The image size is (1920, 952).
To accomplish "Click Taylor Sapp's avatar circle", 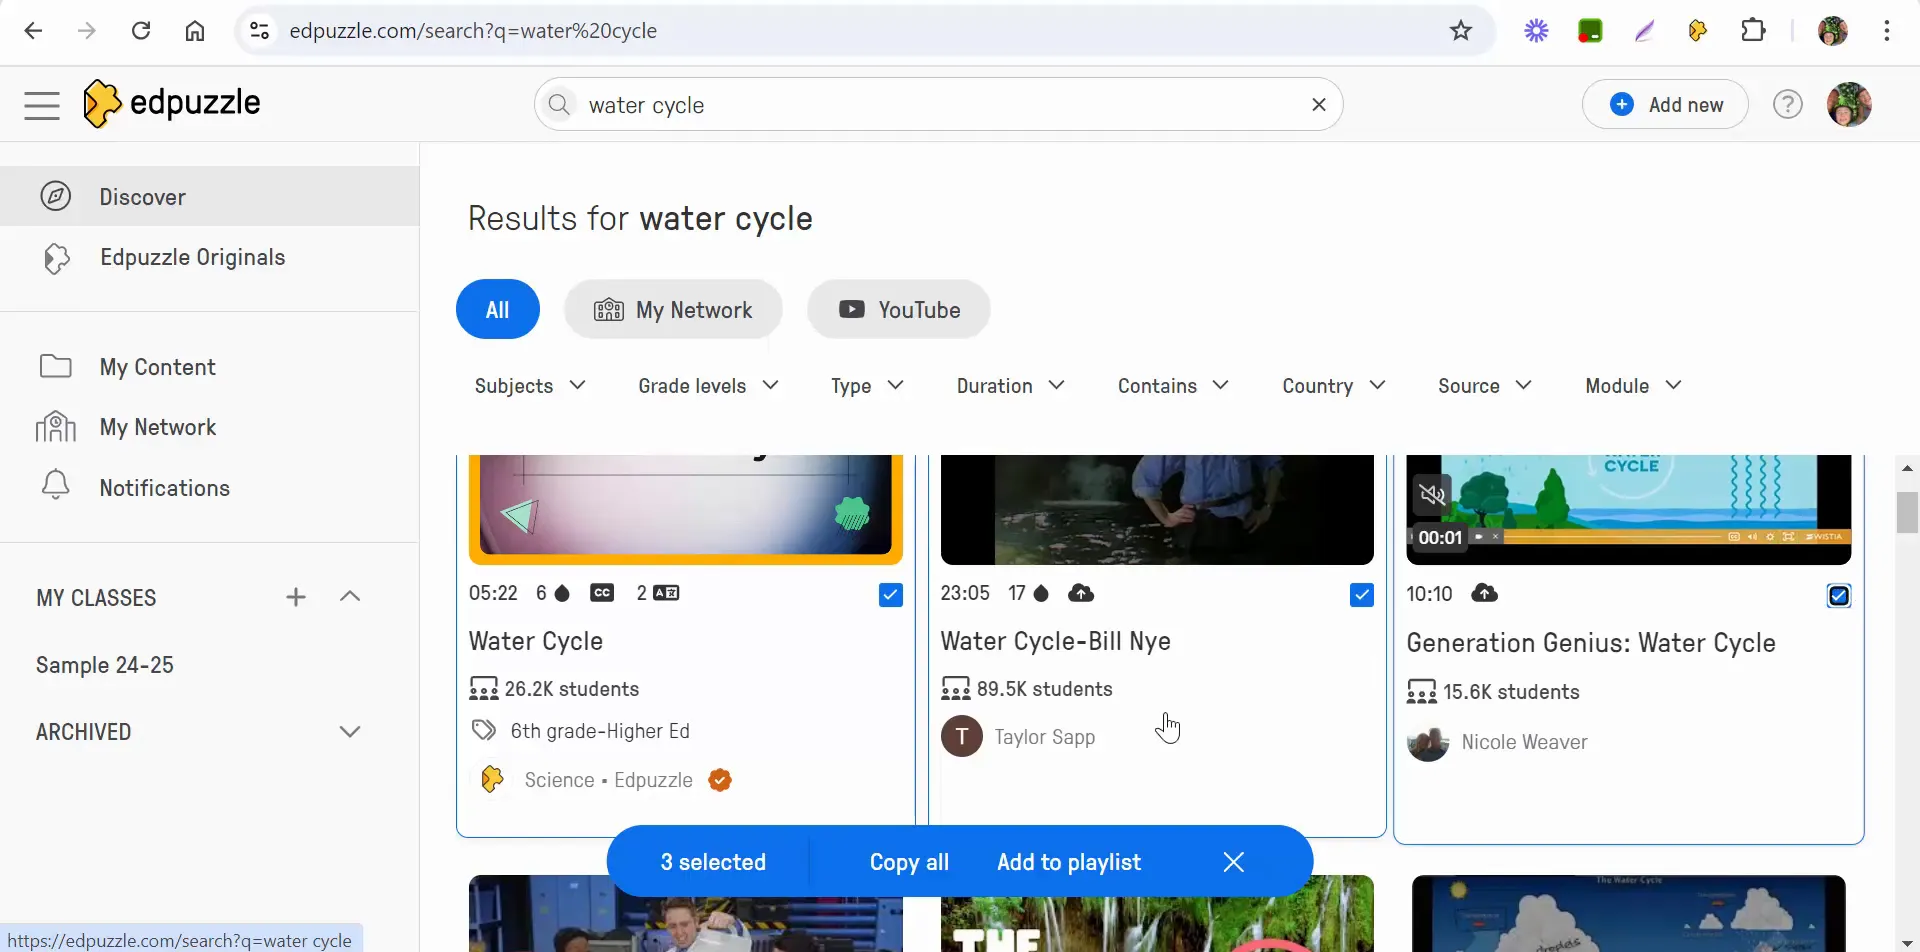I will pos(962,737).
